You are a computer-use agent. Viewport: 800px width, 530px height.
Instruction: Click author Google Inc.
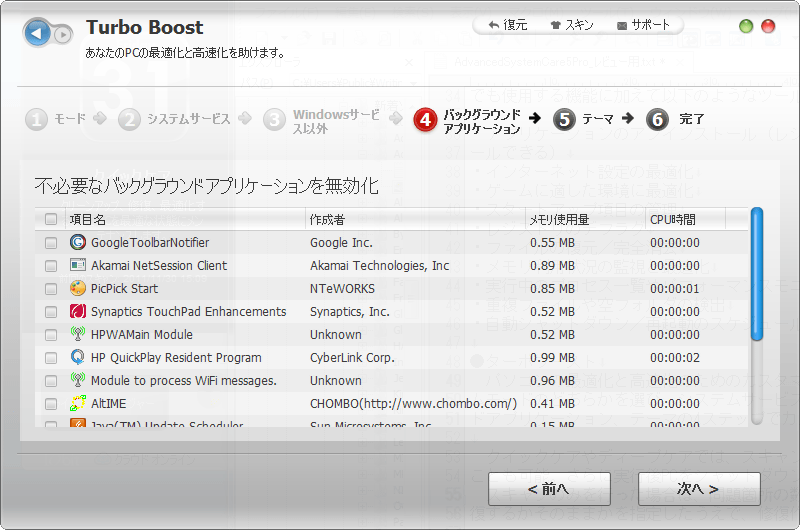pos(341,243)
